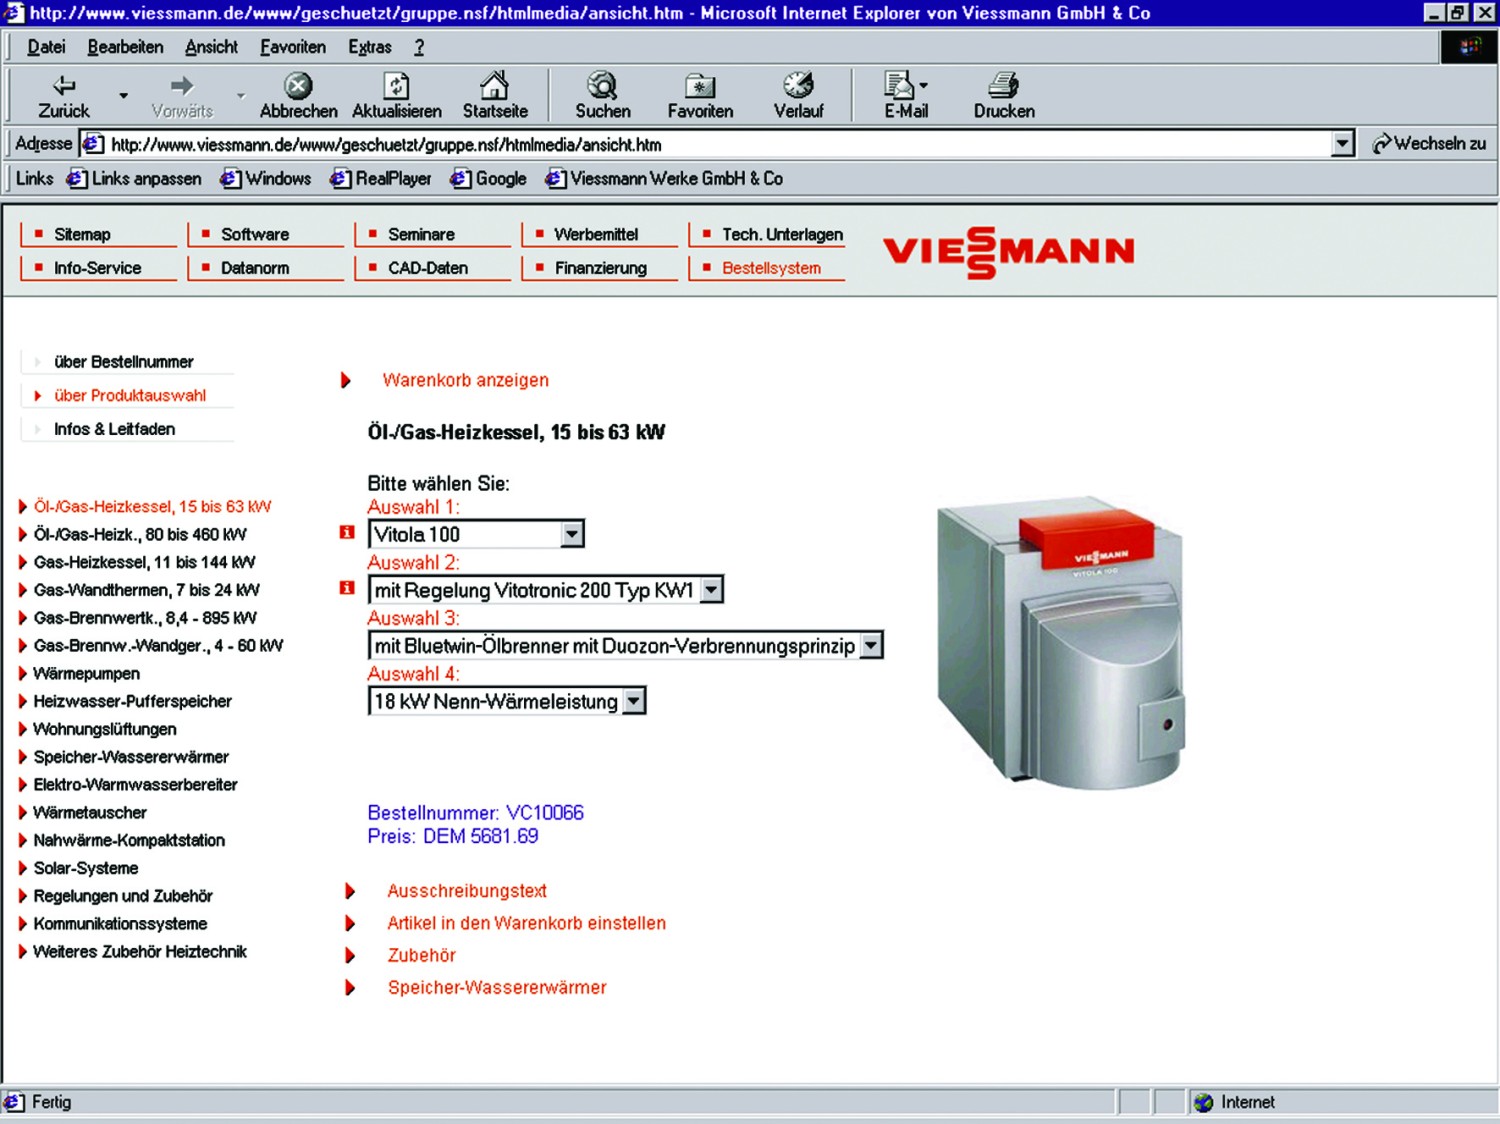Open Tech. Unterlagen navigation tab
1500x1124 pixels.
tap(767, 234)
